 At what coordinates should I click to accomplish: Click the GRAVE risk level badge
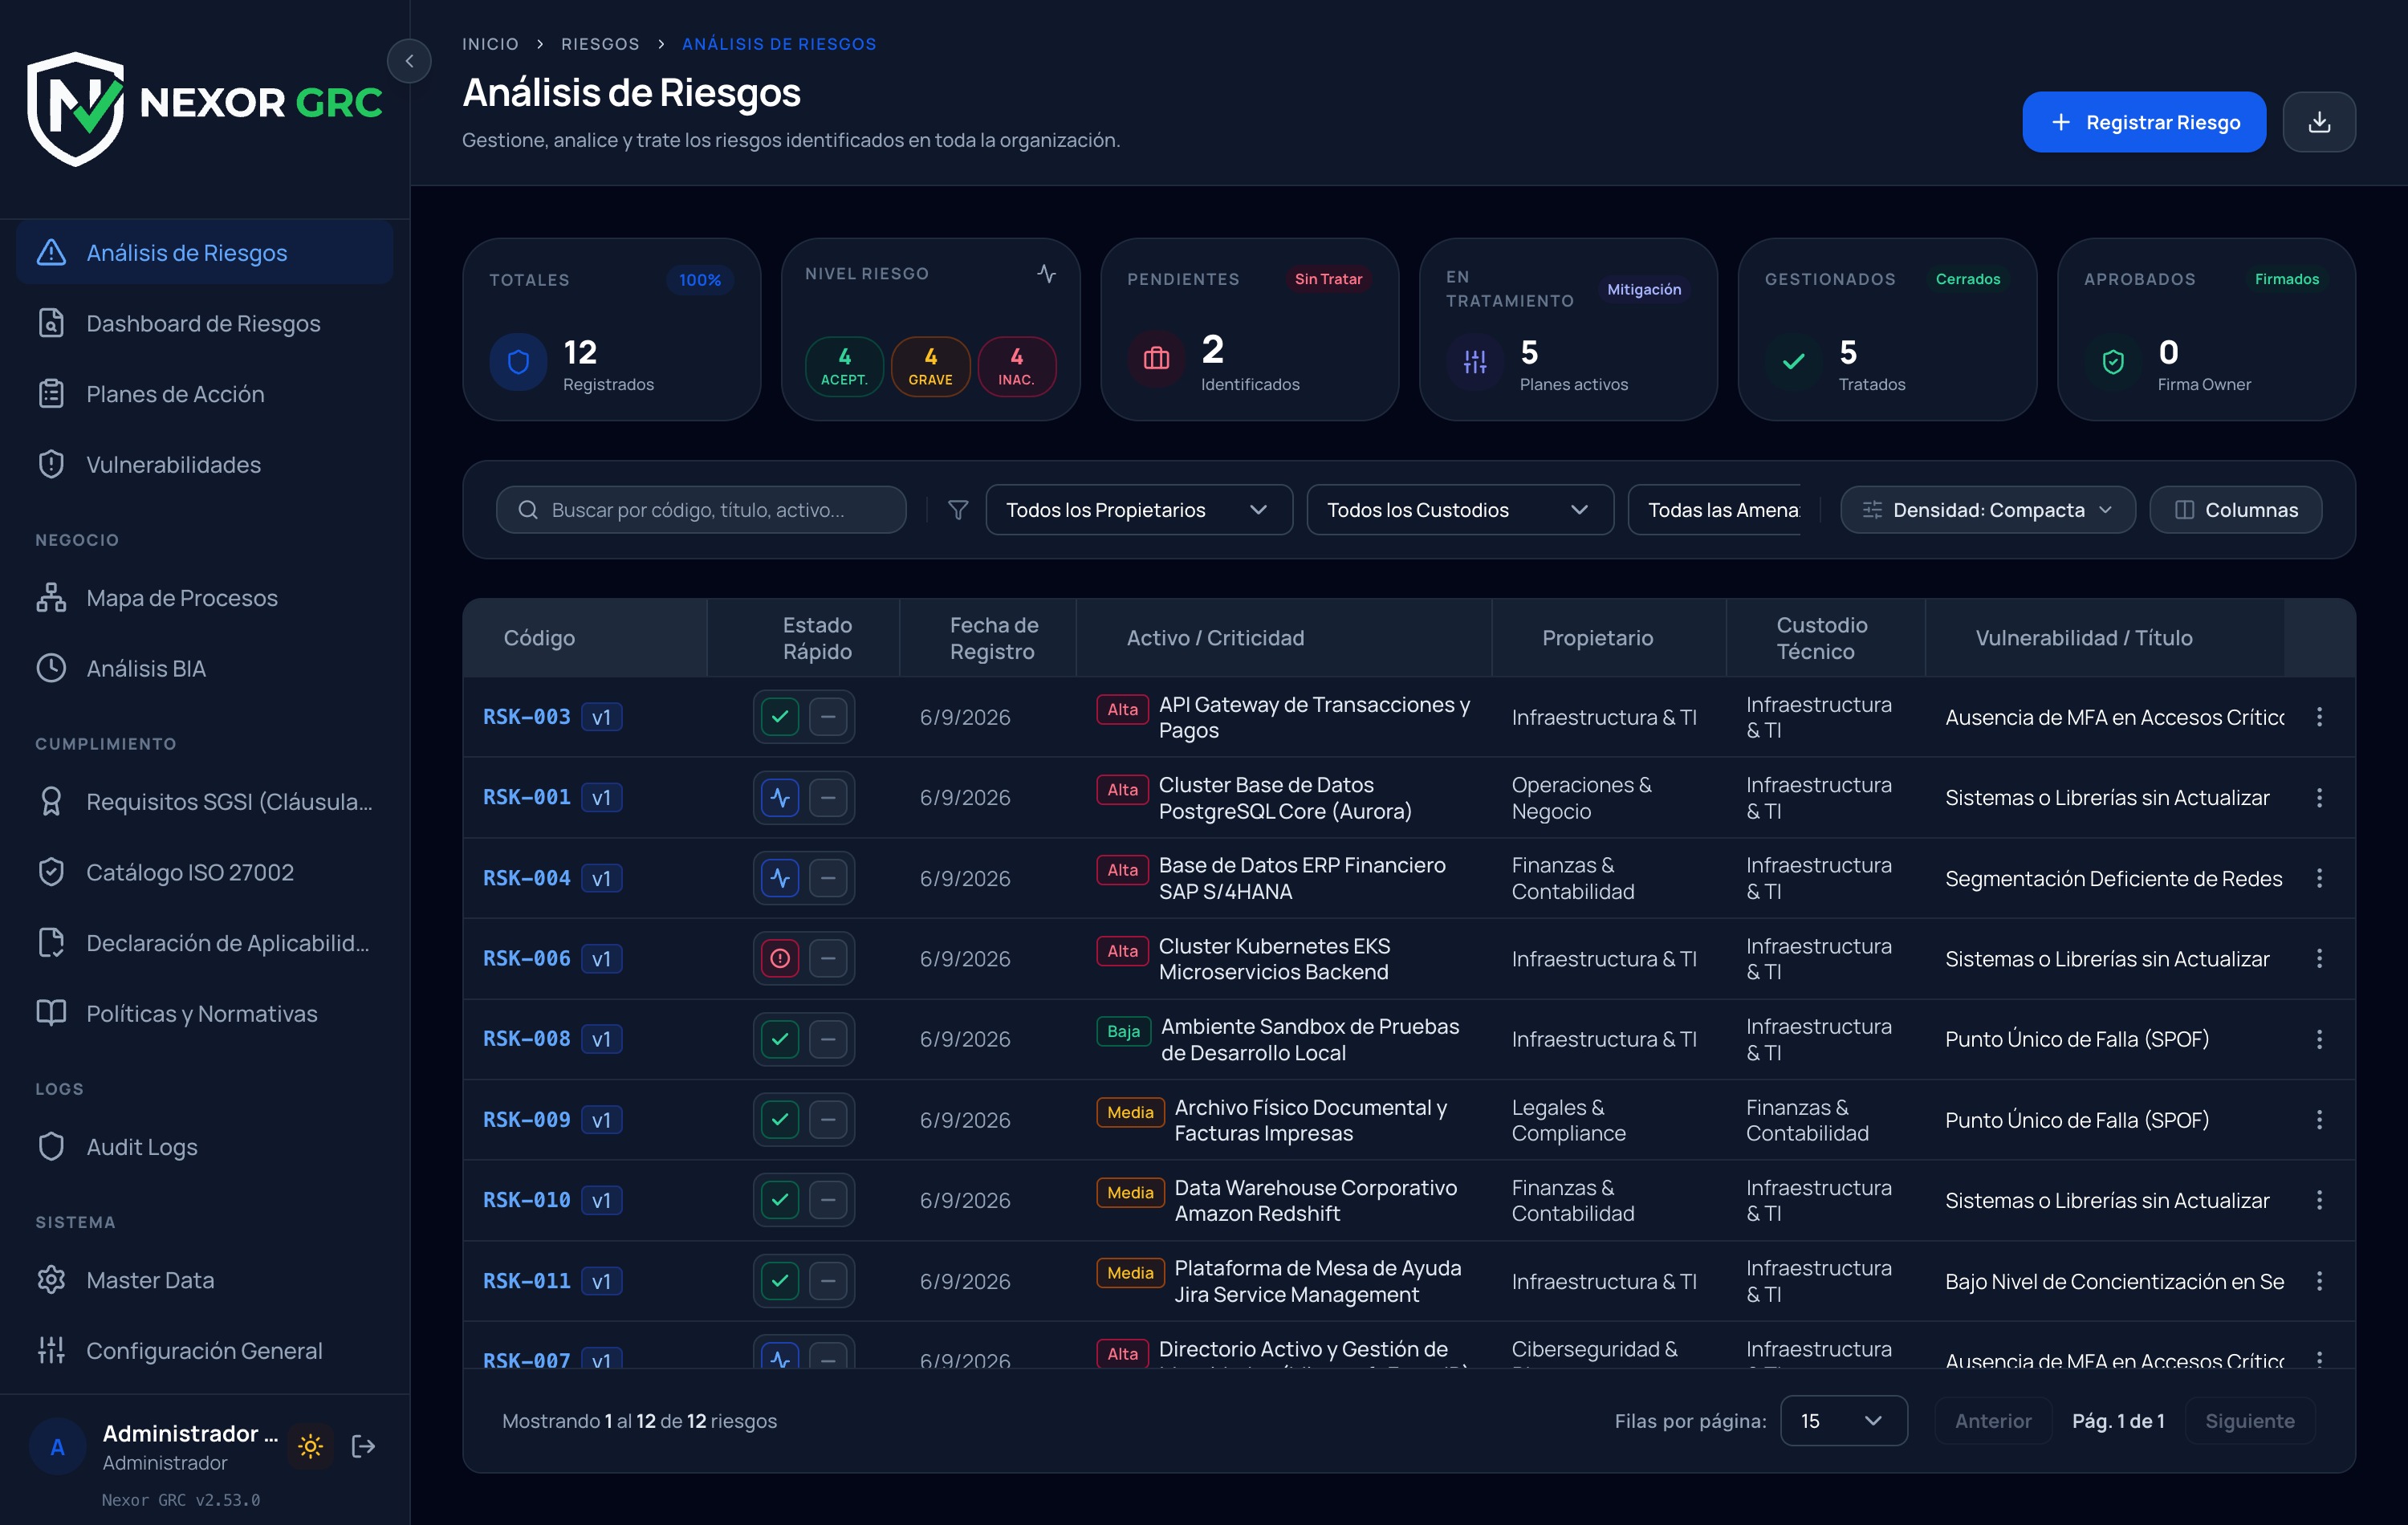coord(930,366)
